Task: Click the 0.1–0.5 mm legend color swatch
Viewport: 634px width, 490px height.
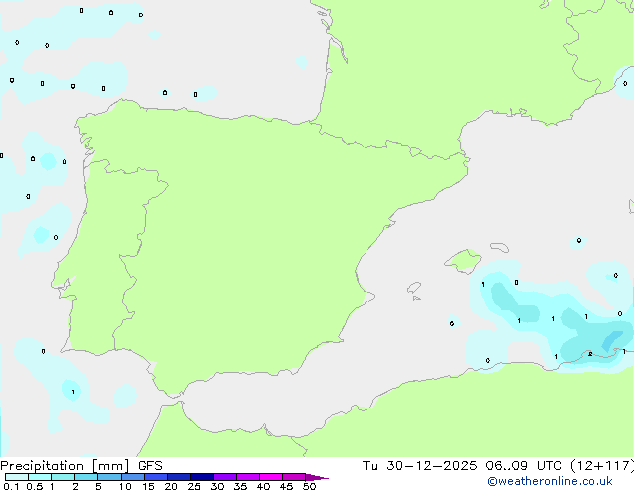Action: [17, 477]
